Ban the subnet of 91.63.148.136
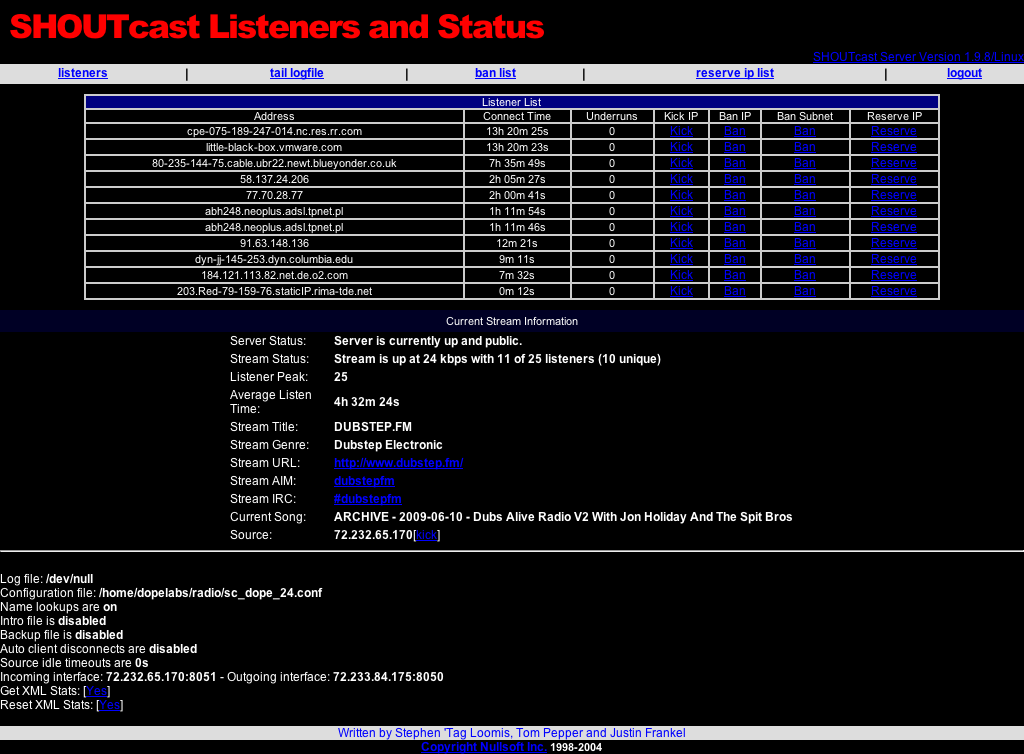Screen dimensions: 1024x754 [x=805, y=243]
